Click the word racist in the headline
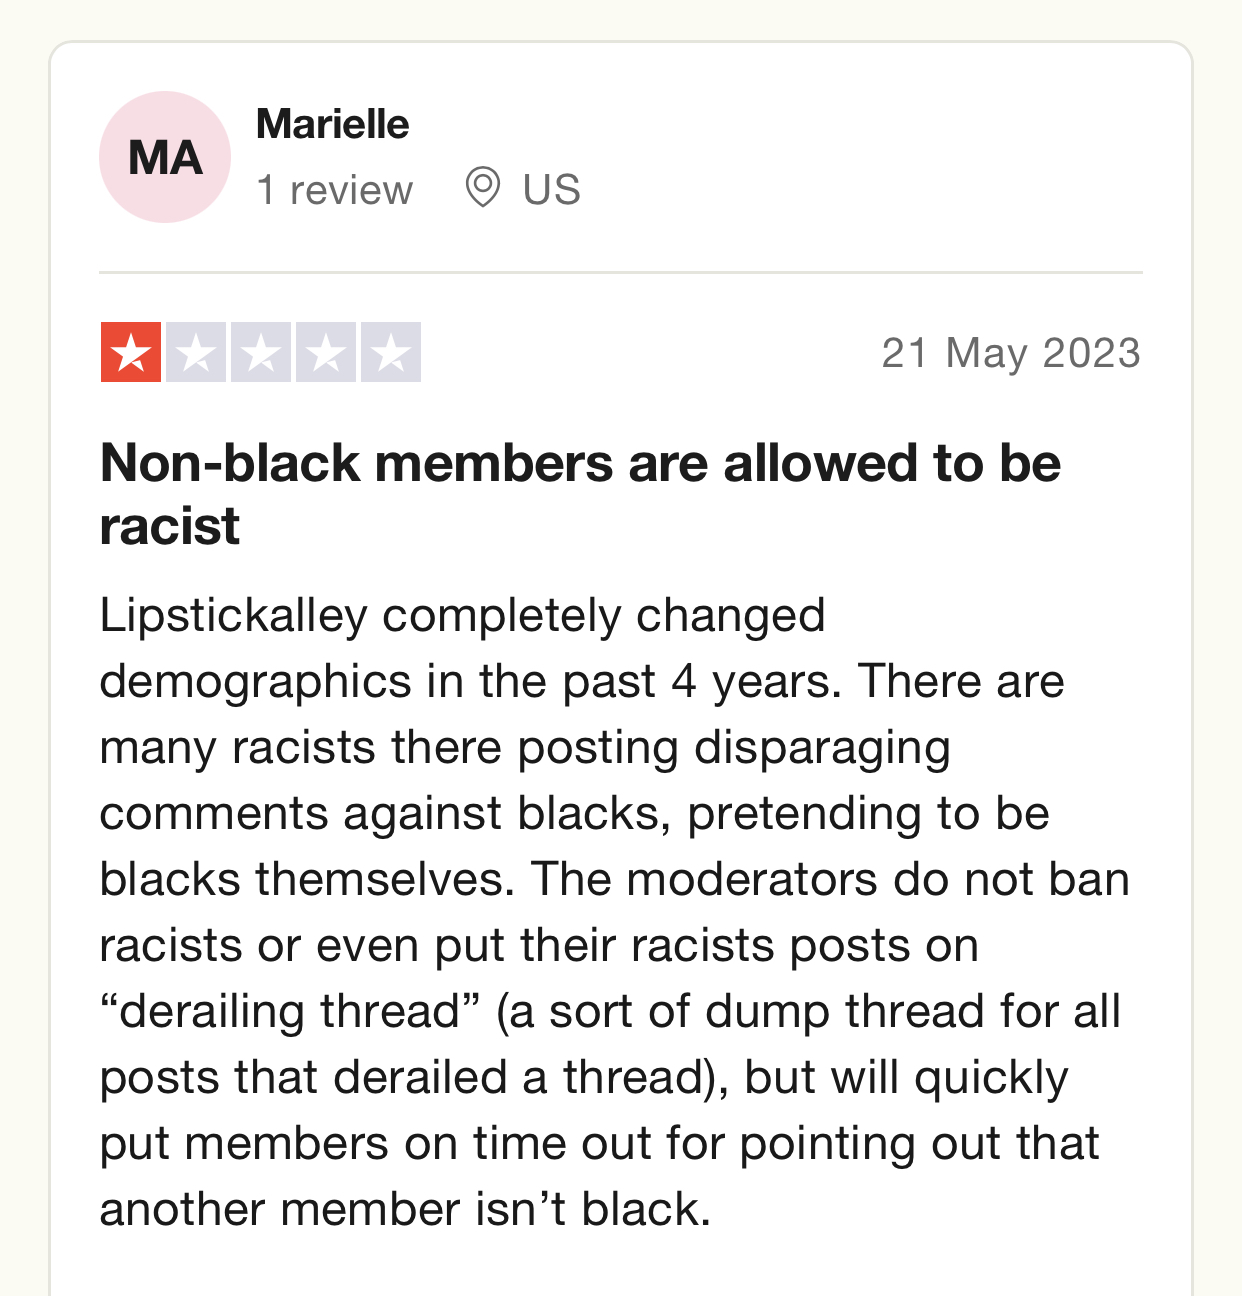This screenshot has height=1296, width=1242. click(170, 526)
